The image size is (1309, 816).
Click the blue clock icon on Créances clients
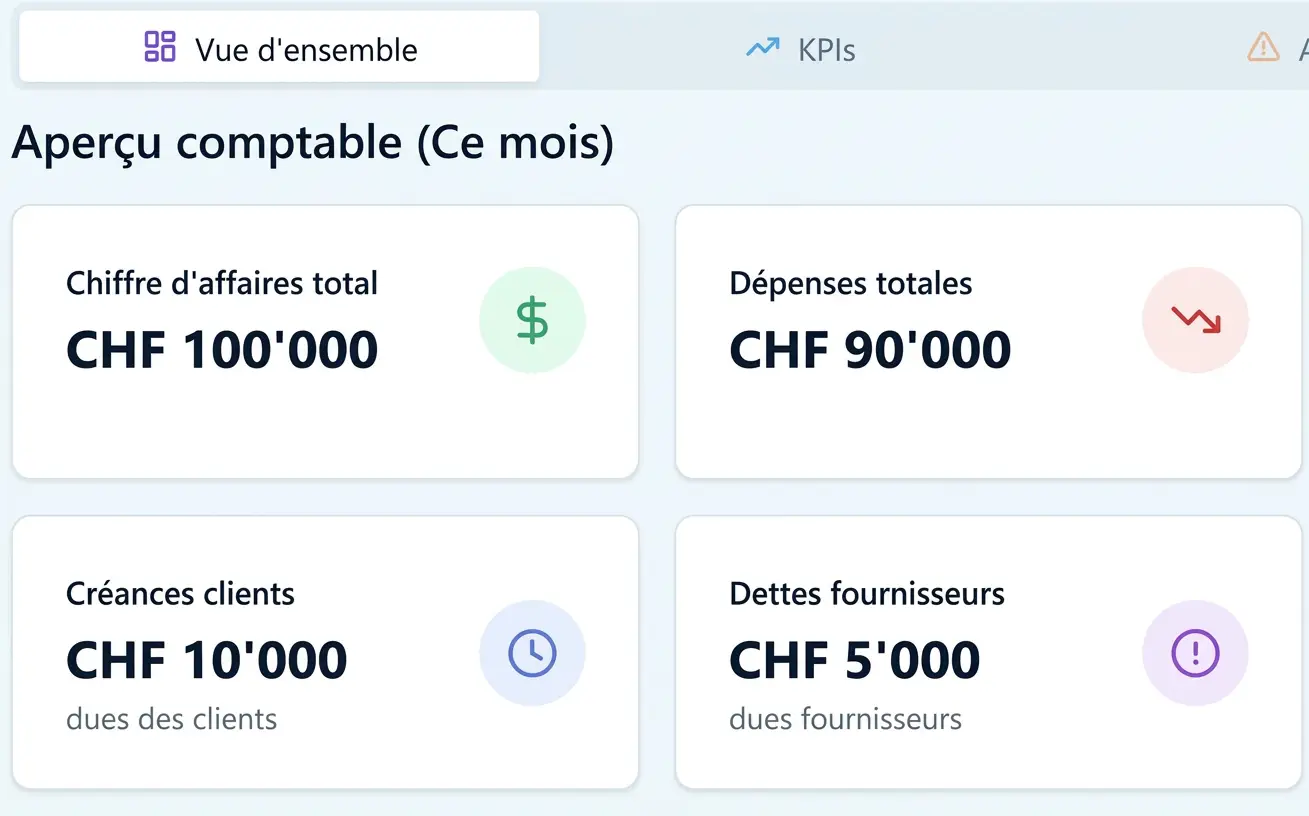(x=532, y=651)
